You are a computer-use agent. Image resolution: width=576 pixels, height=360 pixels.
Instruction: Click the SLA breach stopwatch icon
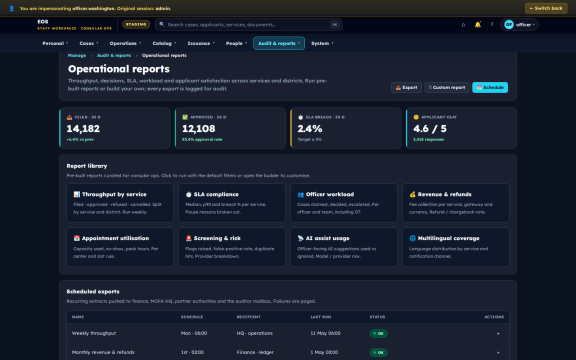(x=300, y=117)
